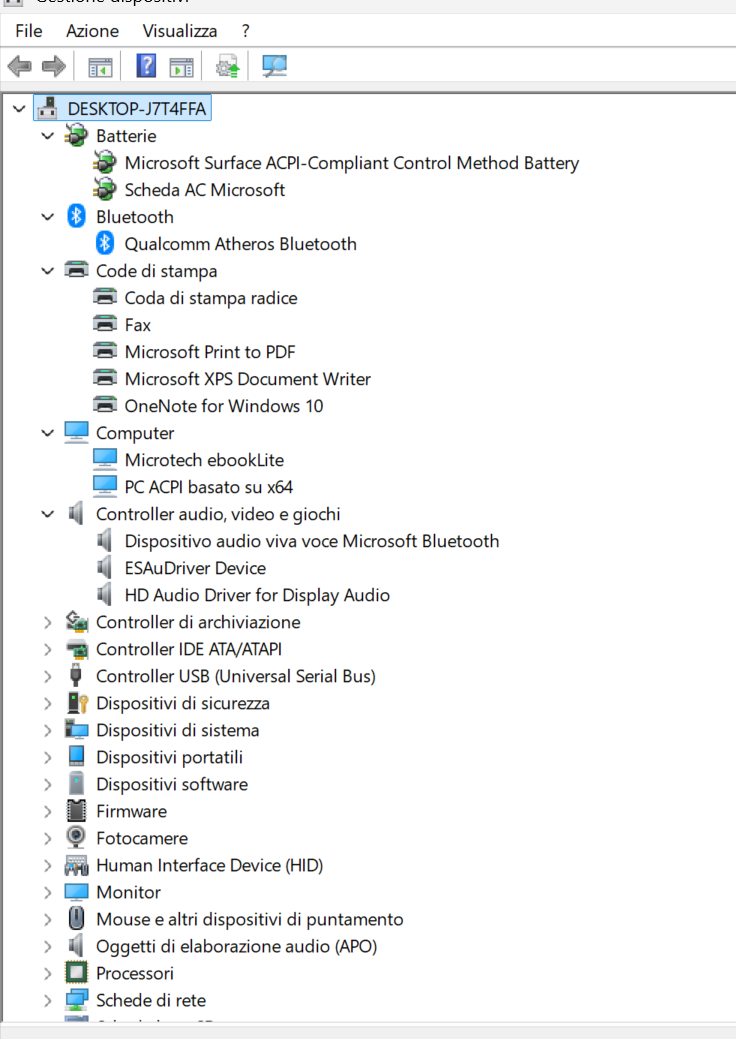Click the Firmware chip icon
Image resolution: width=736 pixels, height=1039 pixels.
pyautogui.click(x=76, y=810)
